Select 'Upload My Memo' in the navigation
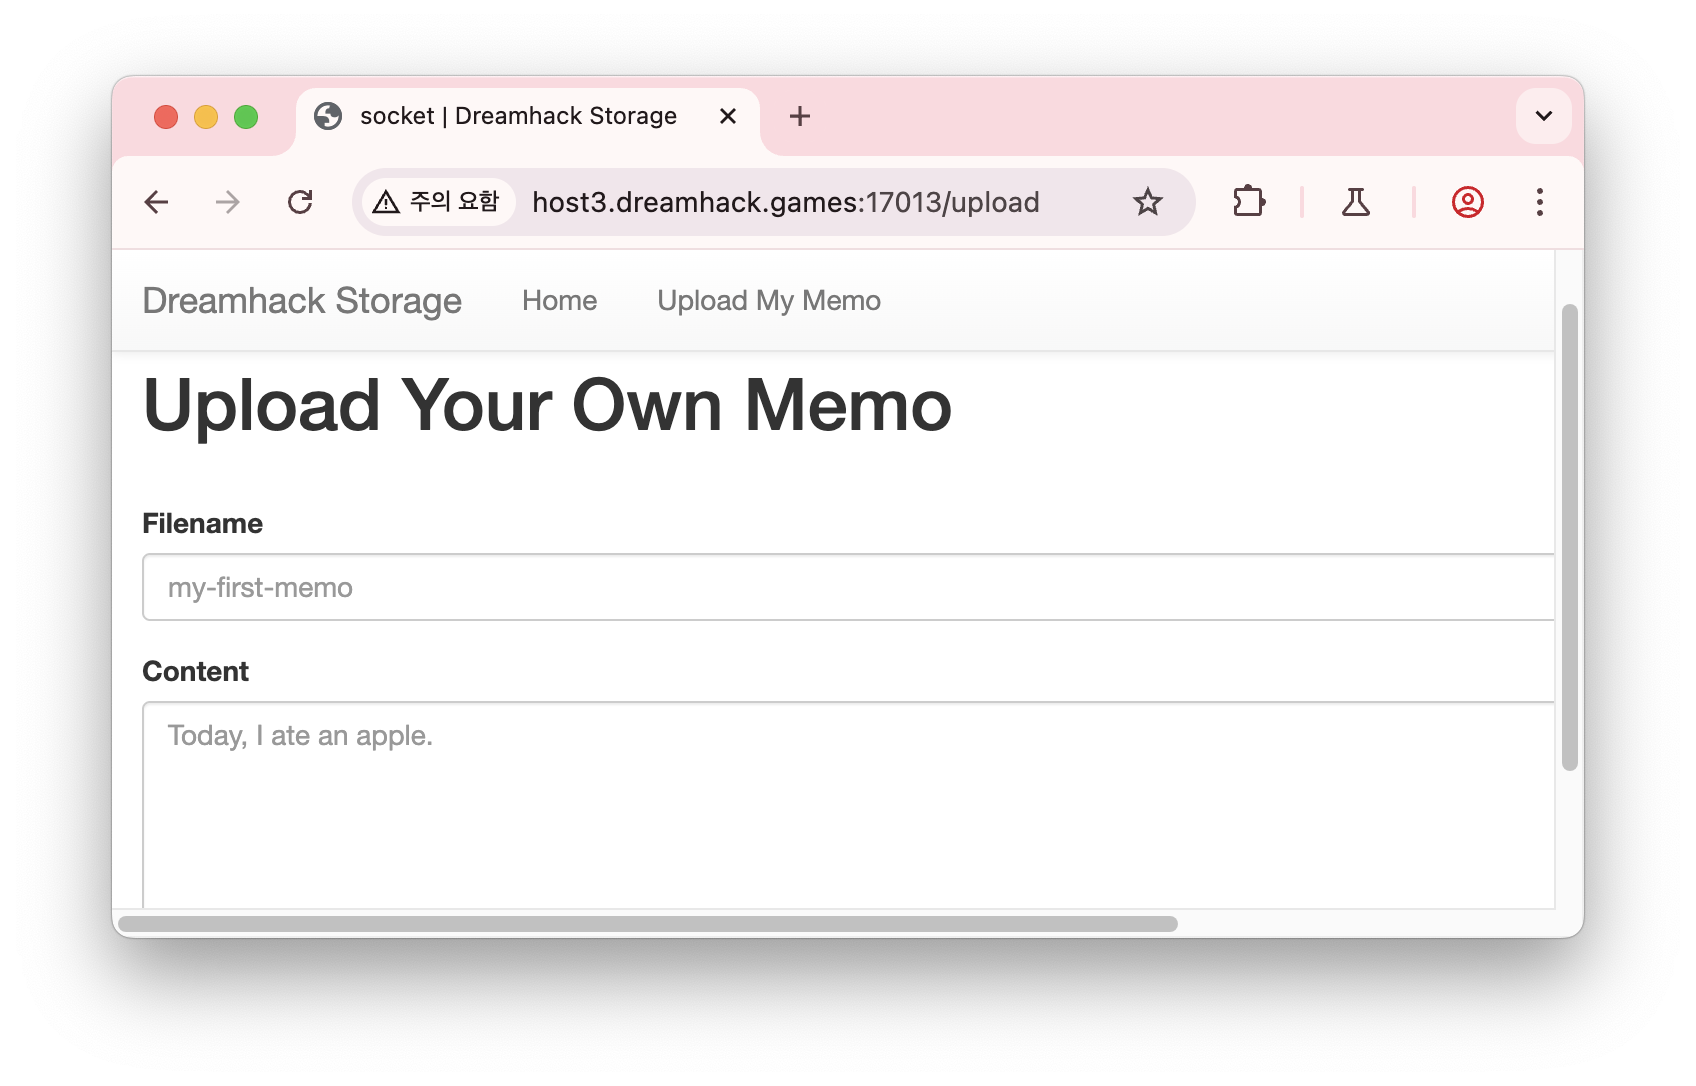 768,300
